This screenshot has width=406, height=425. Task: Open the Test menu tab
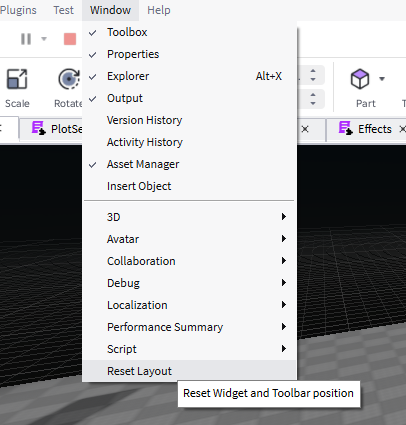pyautogui.click(x=63, y=10)
